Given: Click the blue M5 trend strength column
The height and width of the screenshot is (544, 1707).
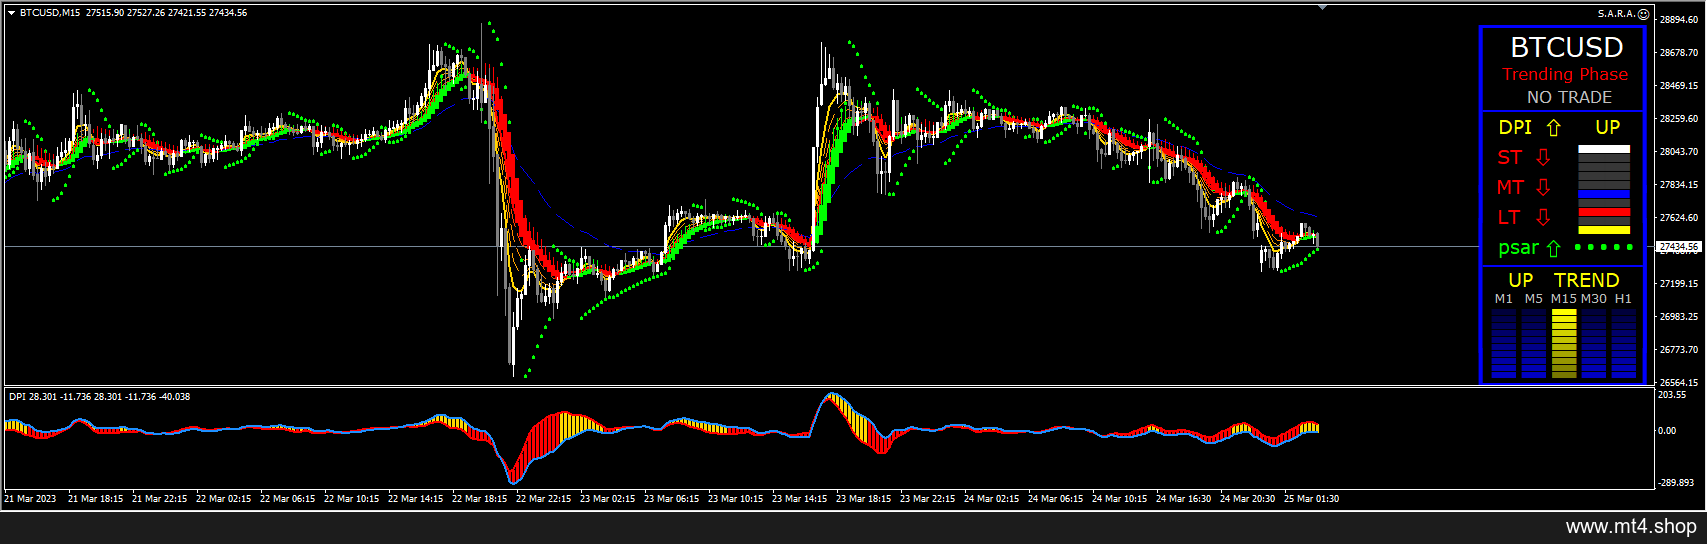Looking at the screenshot, I should coord(1534,343).
